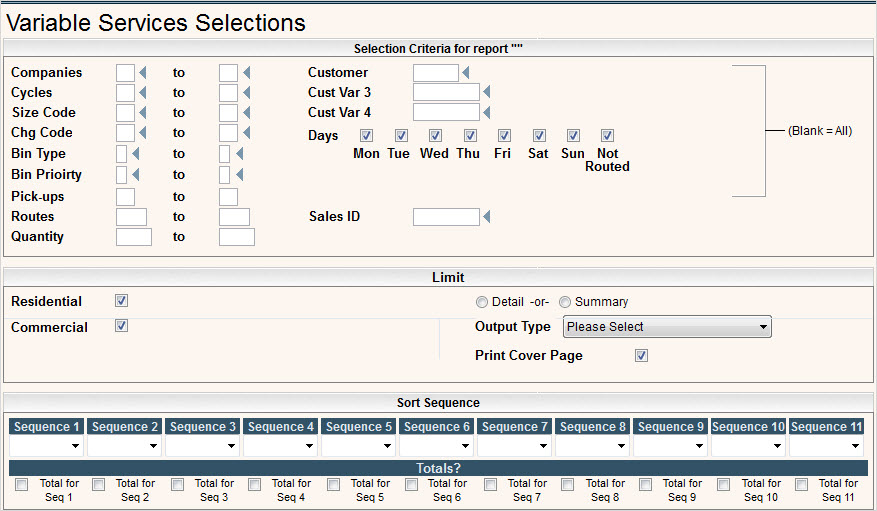The image size is (877, 511).
Task: Select the Detail radio button
Action: [482, 302]
